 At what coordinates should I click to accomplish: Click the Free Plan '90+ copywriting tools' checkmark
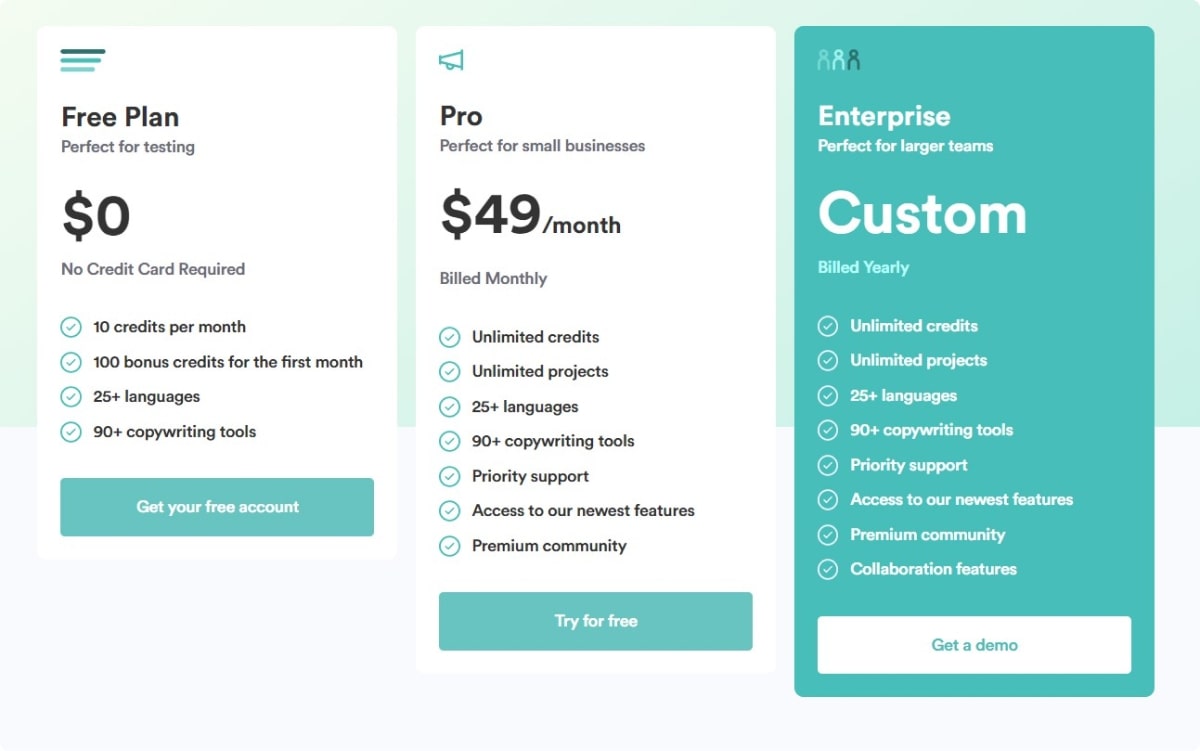pyautogui.click(x=71, y=432)
